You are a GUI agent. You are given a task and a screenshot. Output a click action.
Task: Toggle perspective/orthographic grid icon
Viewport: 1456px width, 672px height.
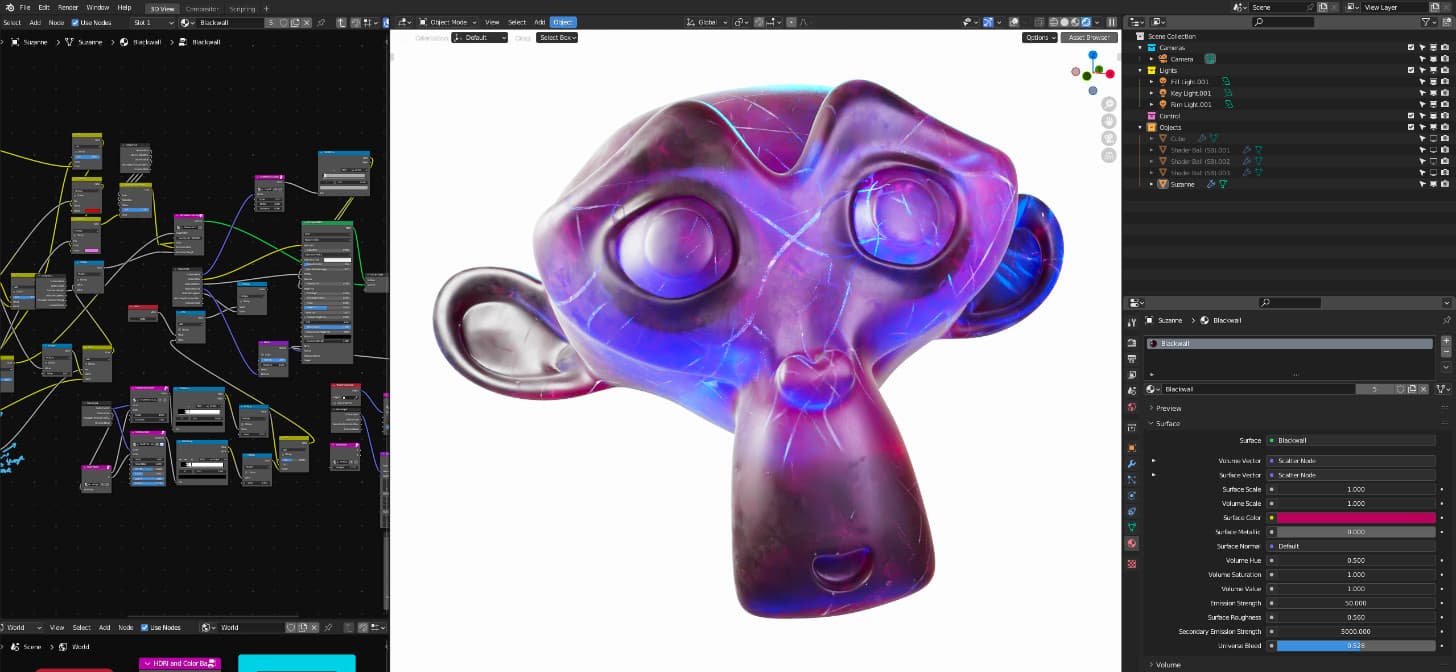pos(1109,155)
